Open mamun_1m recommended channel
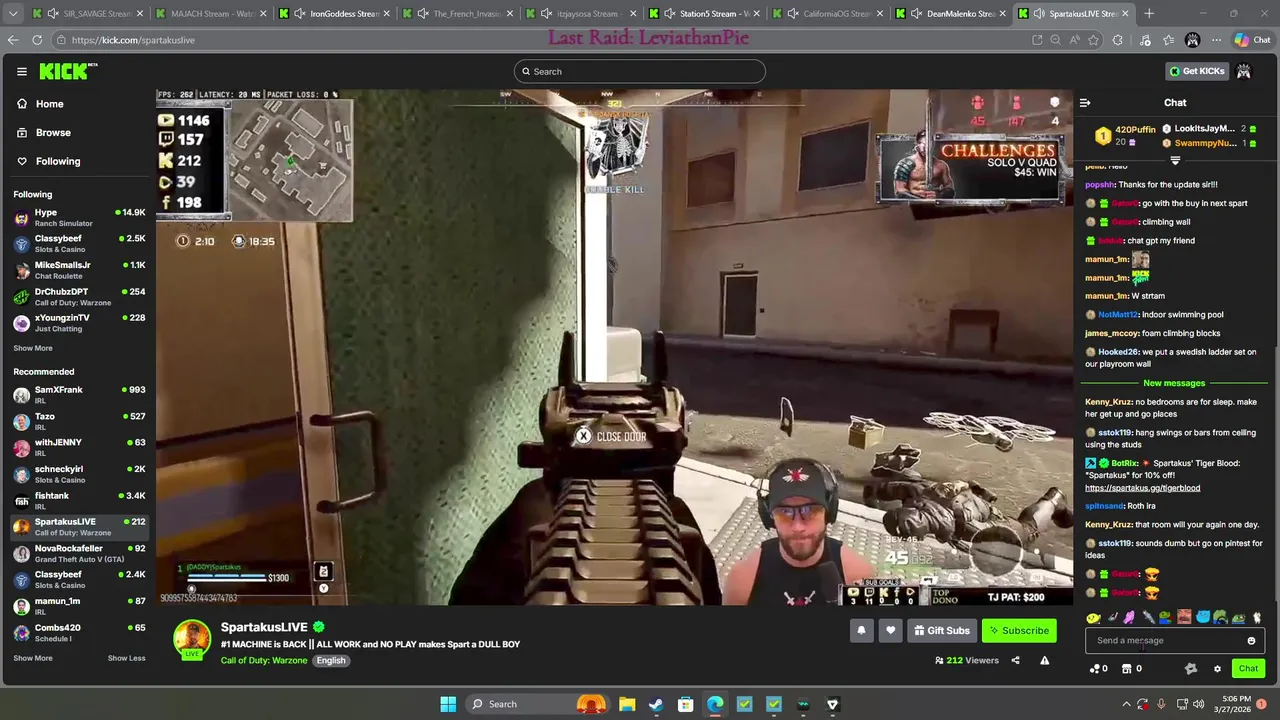 (x=78, y=606)
